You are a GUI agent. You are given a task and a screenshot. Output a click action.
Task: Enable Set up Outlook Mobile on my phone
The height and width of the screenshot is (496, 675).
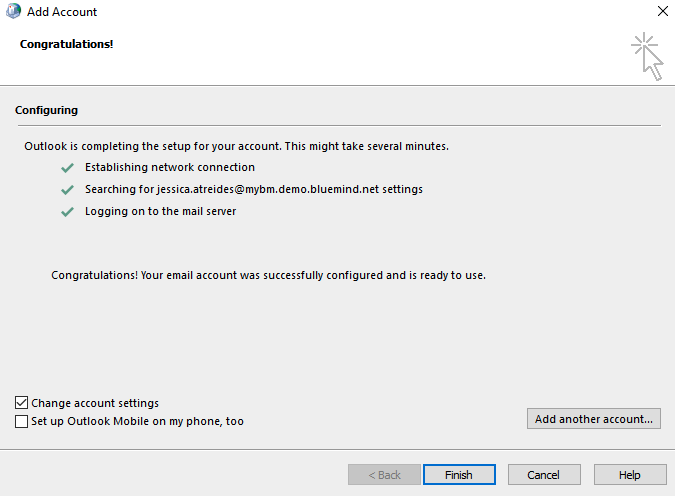(x=22, y=421)
